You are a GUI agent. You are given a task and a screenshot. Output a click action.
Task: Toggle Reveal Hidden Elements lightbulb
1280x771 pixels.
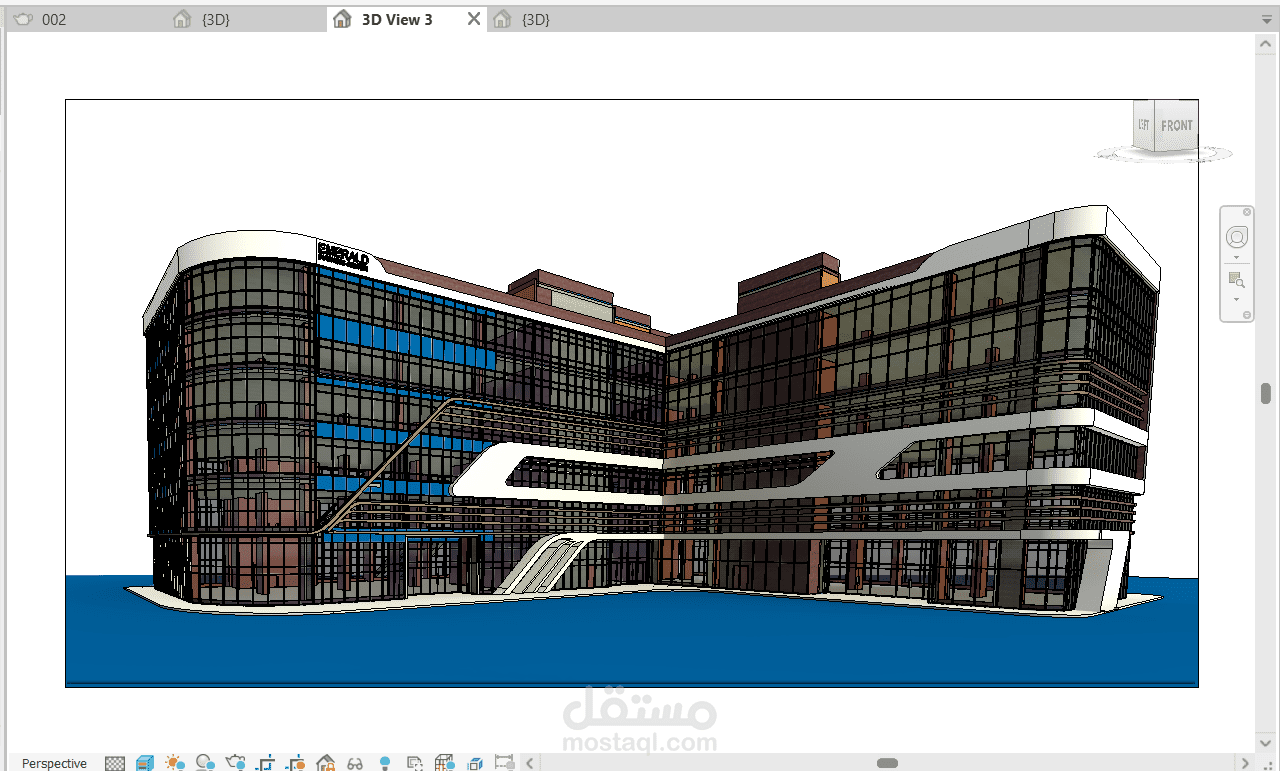385,763
